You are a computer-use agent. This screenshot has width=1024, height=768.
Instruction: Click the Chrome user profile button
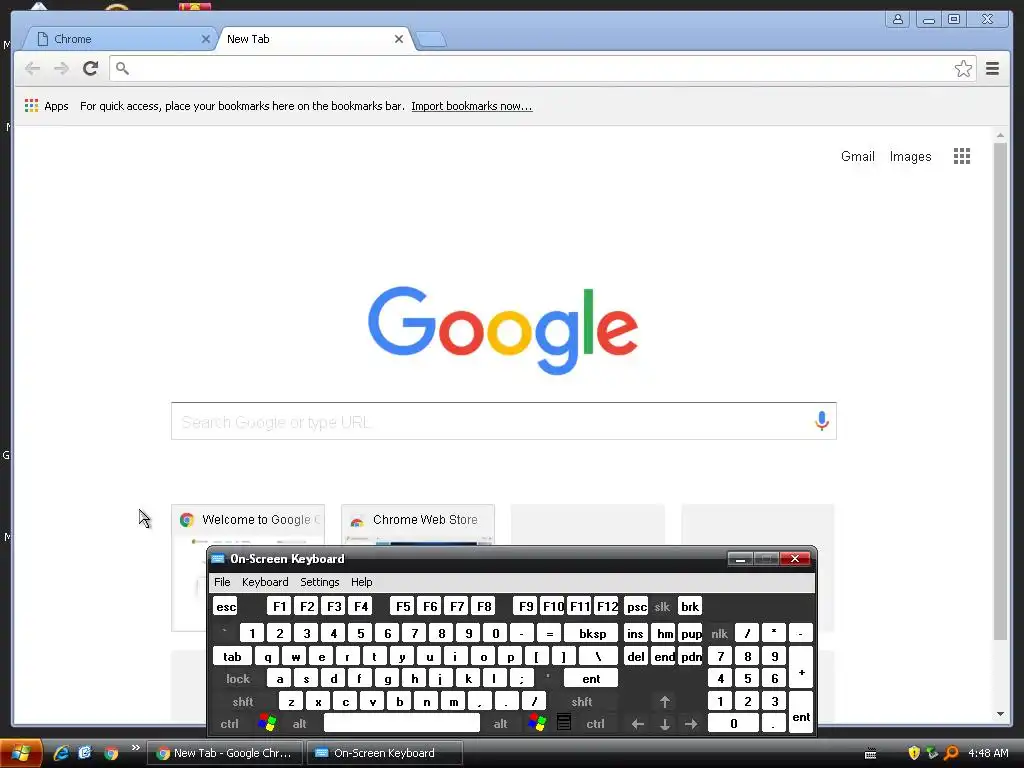click(898, 19)
